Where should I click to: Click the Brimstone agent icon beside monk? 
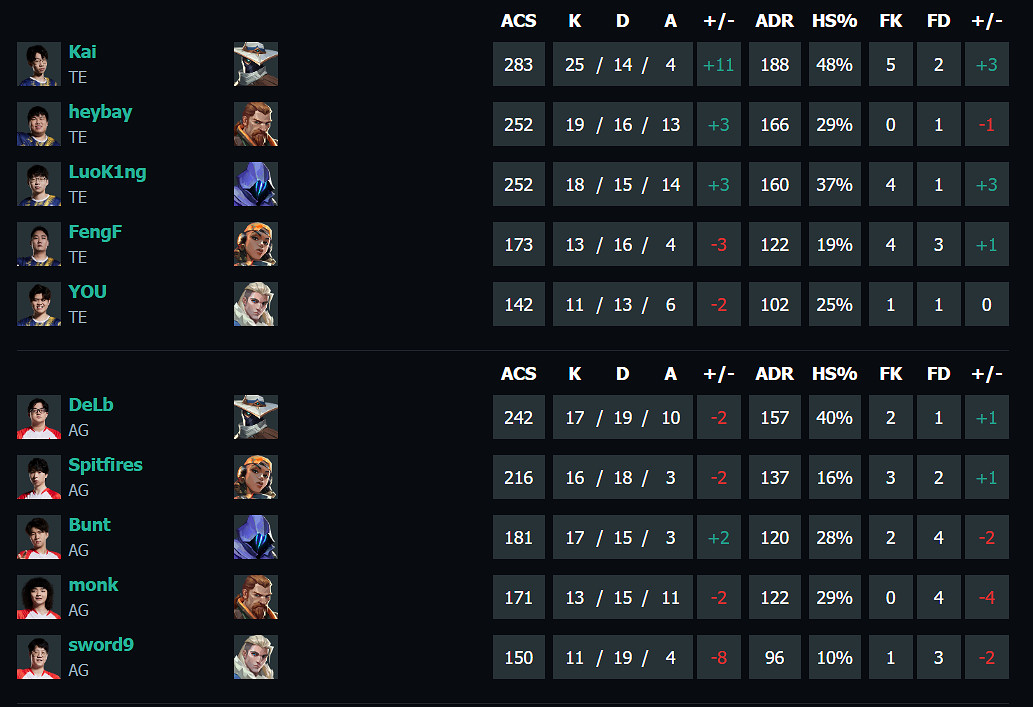click(x=256, y=597)
